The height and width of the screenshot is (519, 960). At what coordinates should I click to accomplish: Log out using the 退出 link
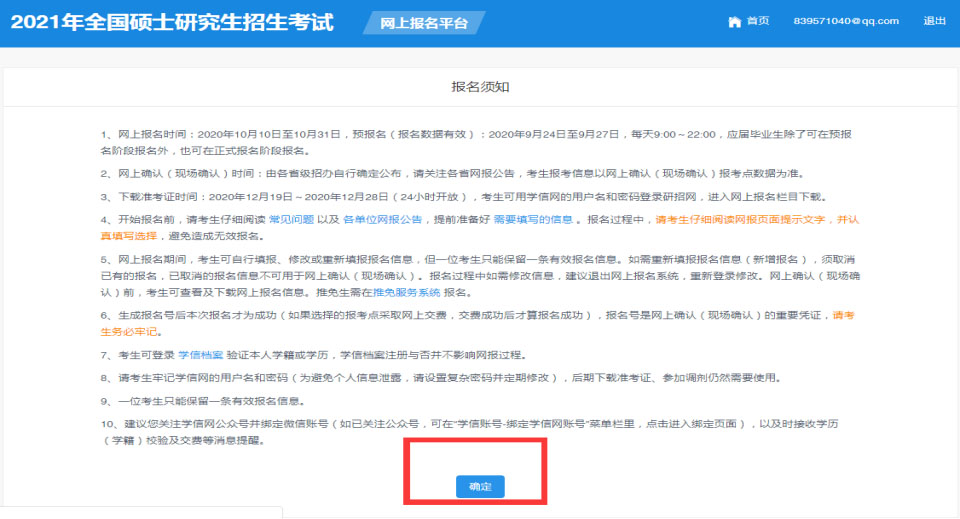tap(934, 21)
